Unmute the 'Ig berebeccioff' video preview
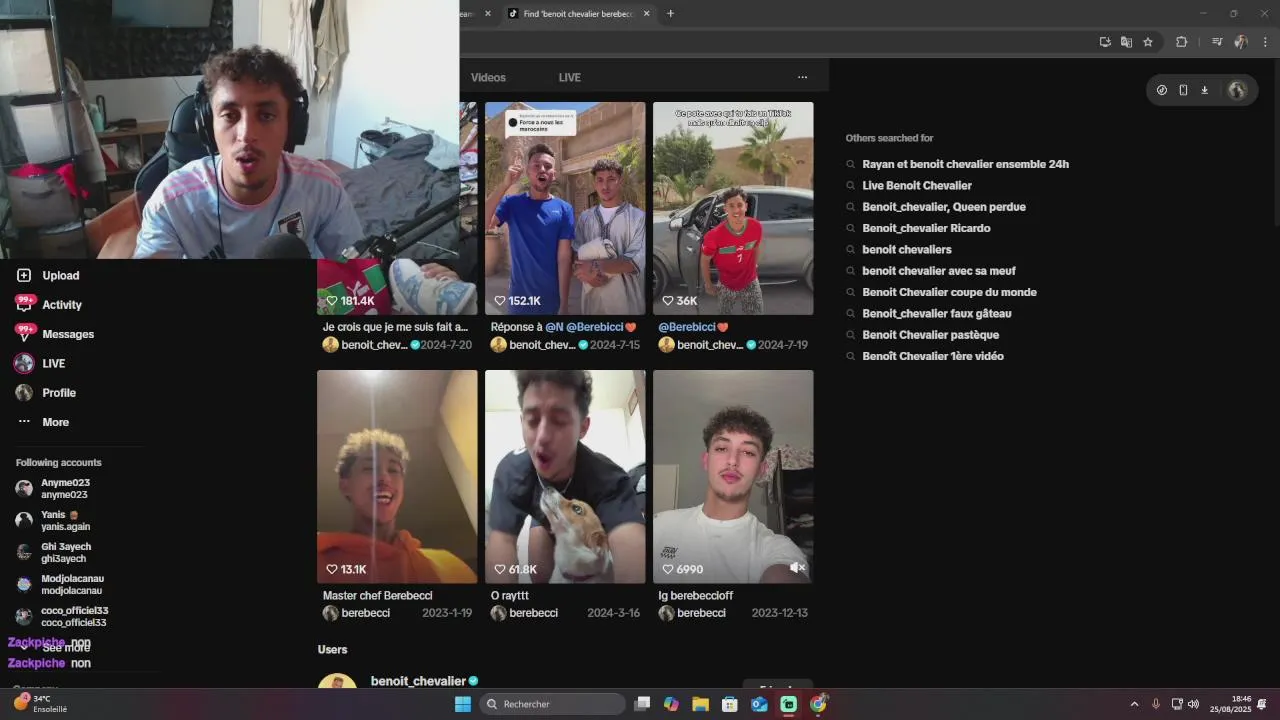 click(797, 567)
